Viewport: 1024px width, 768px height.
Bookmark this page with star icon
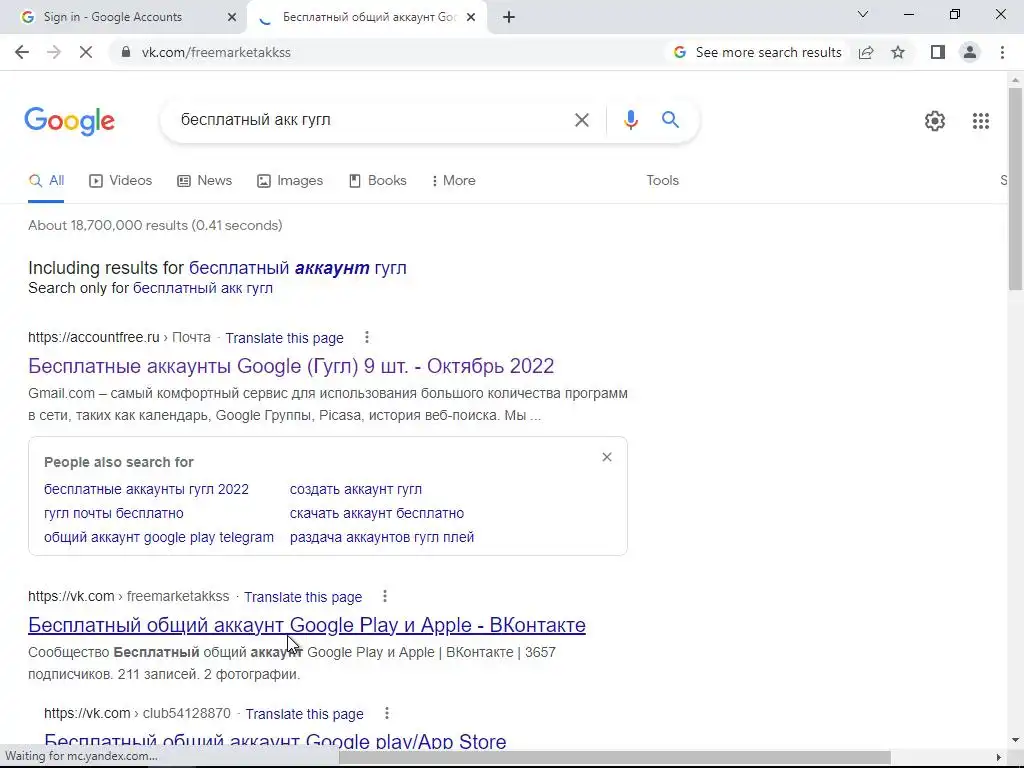point(898,52)
